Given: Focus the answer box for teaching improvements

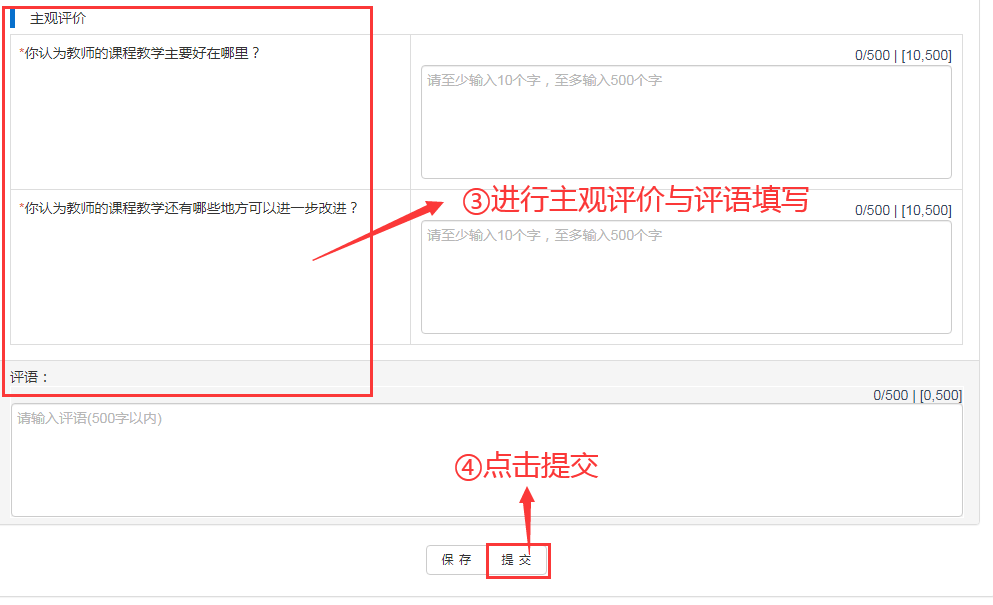Looking at the screenshot, I should coord(686,277).
